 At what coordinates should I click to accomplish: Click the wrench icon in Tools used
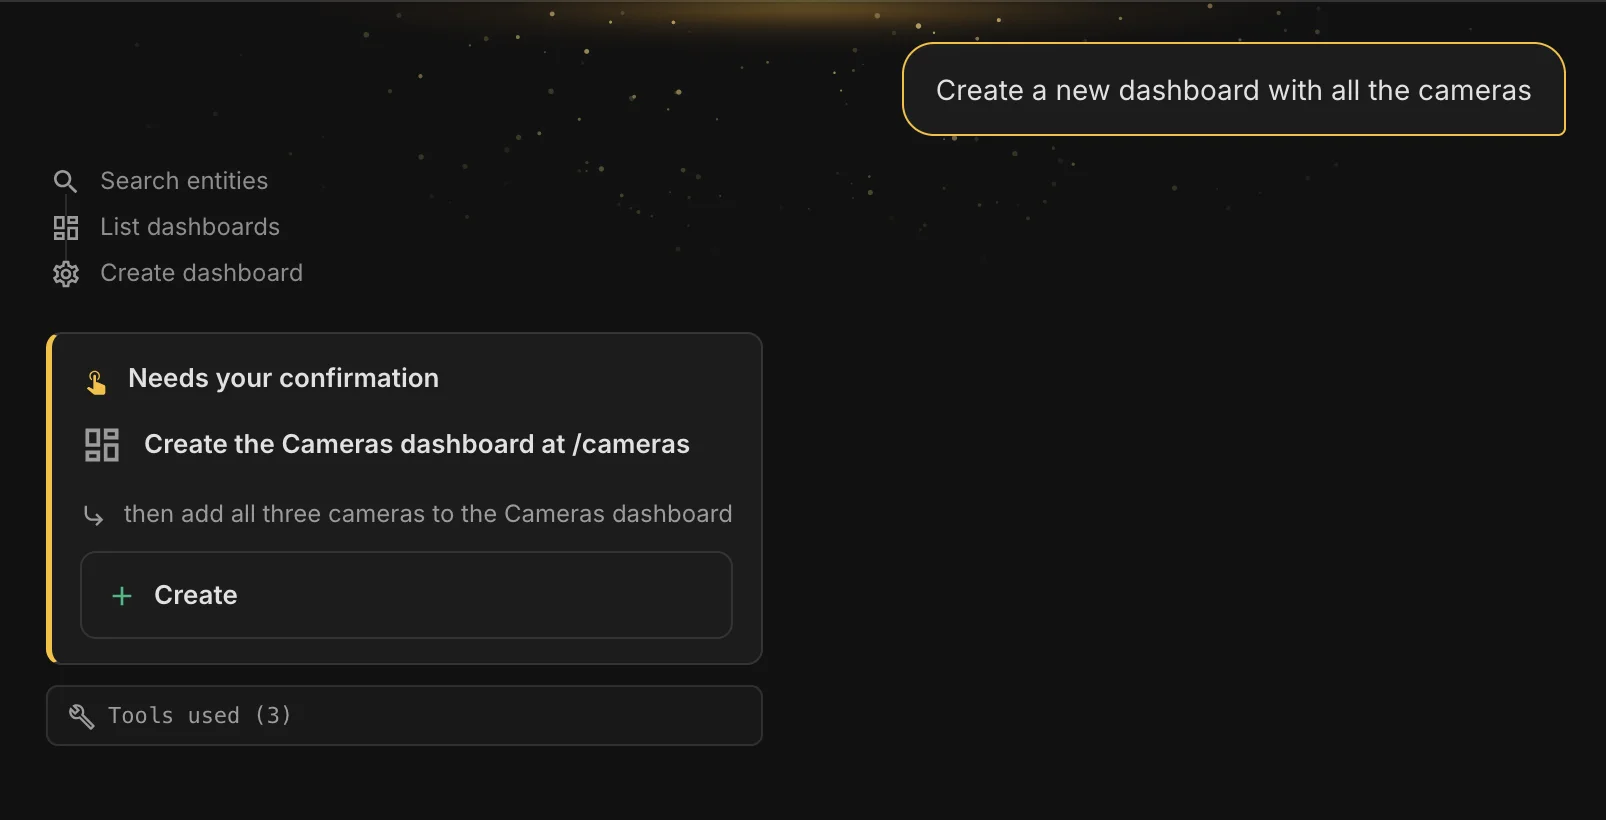81,716
